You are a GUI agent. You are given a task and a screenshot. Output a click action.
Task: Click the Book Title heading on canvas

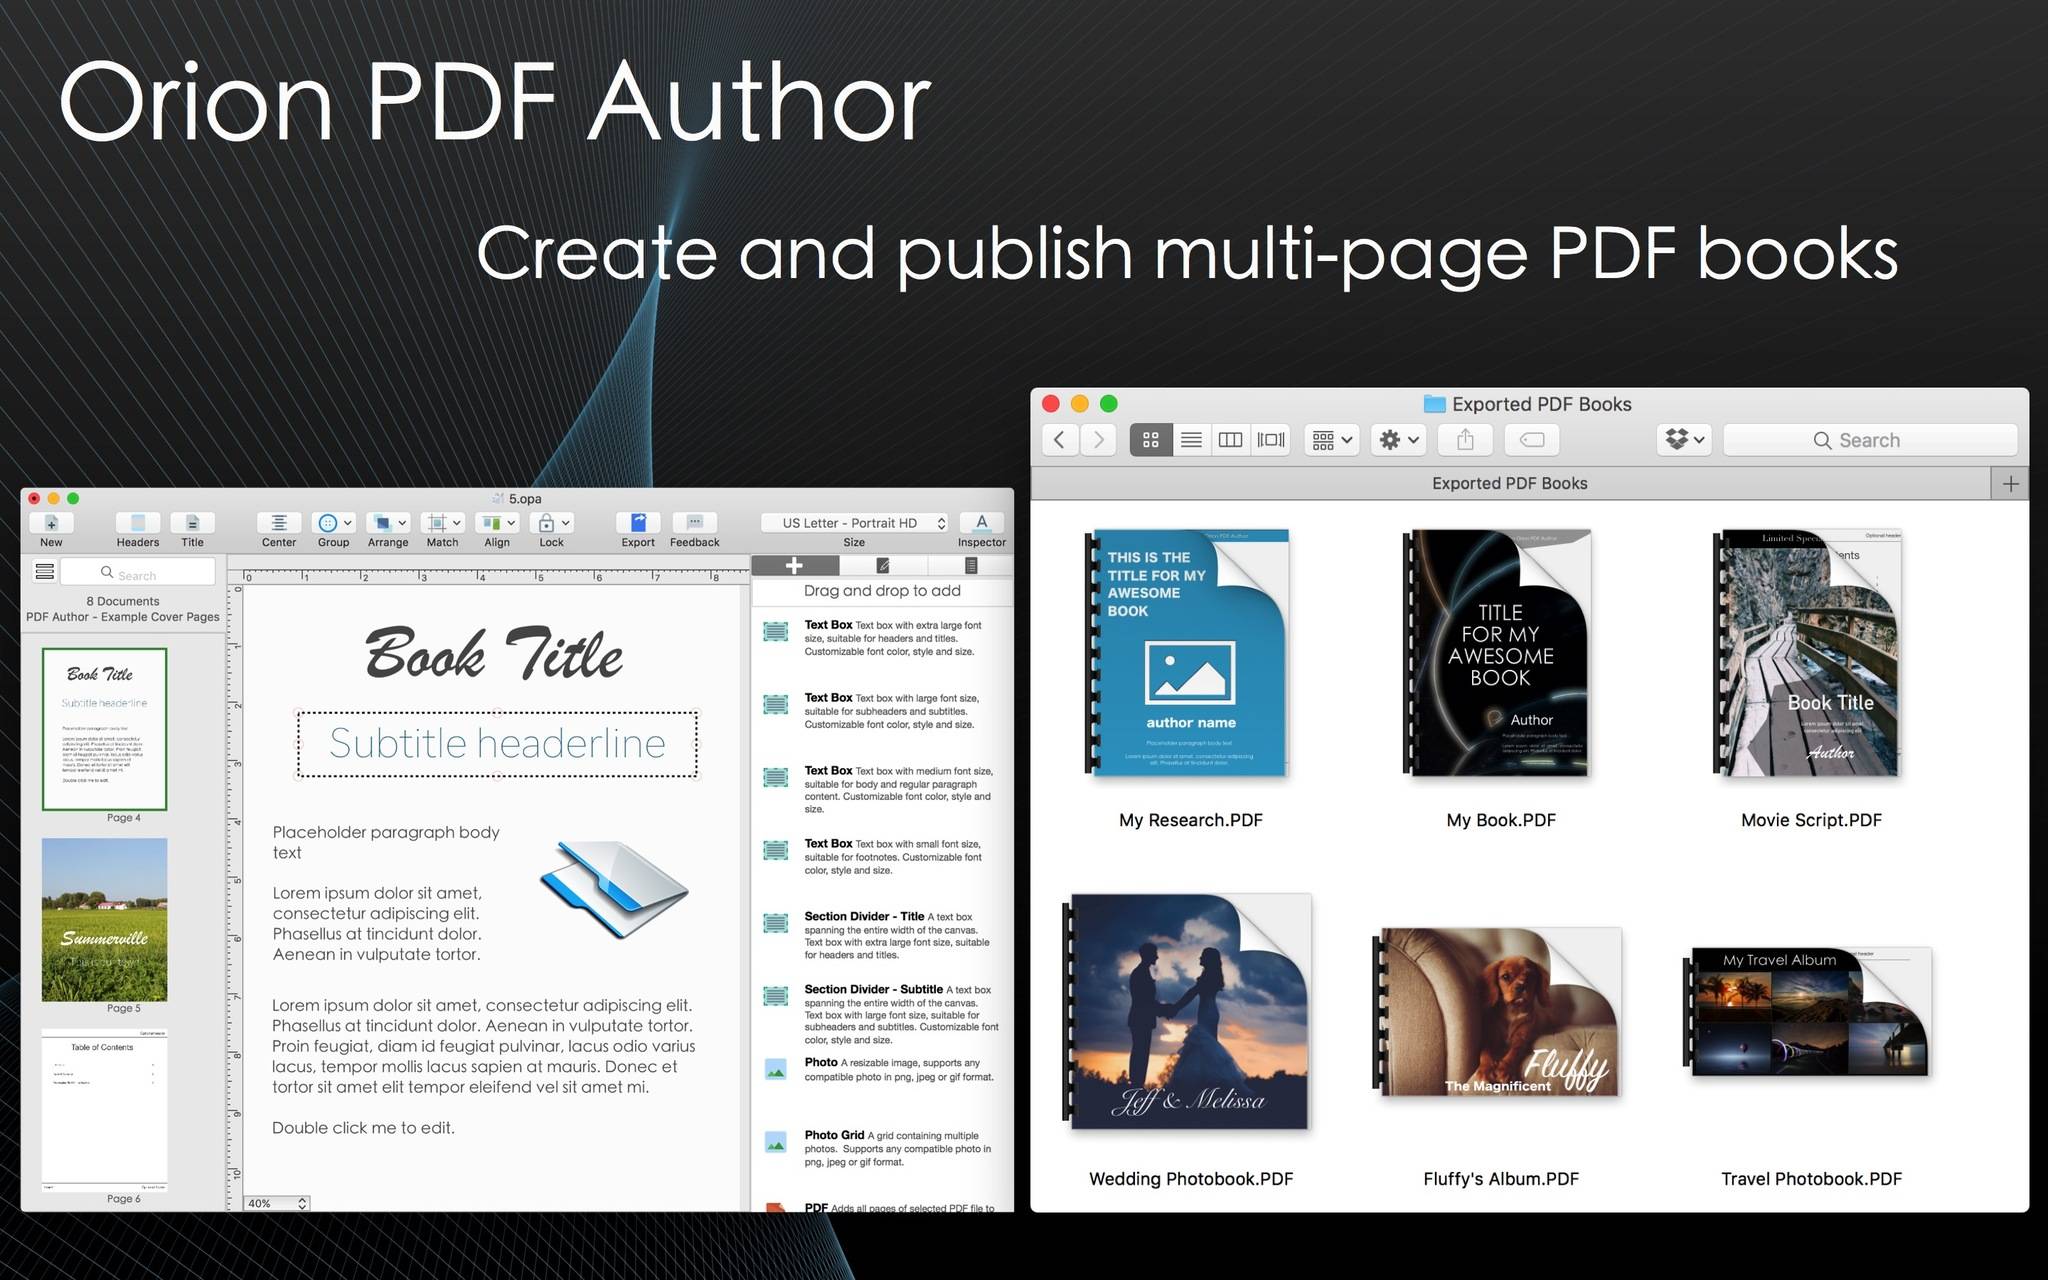coord(494,654)
